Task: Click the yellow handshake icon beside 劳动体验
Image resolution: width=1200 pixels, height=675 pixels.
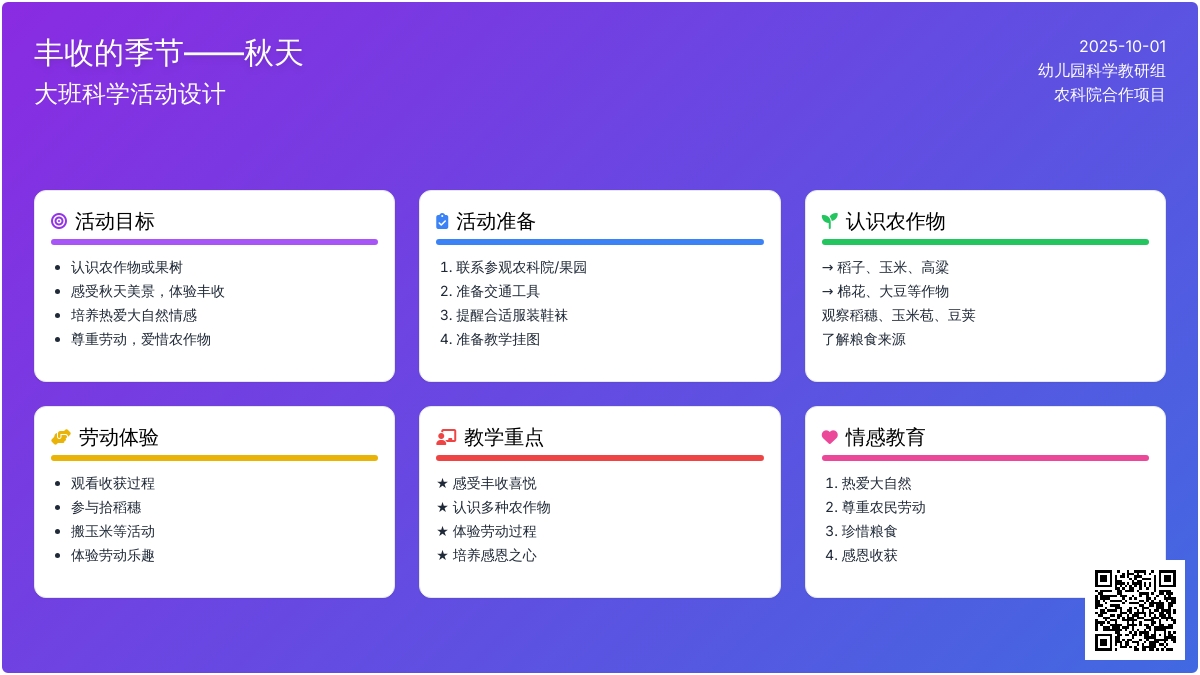Action: 61,437
